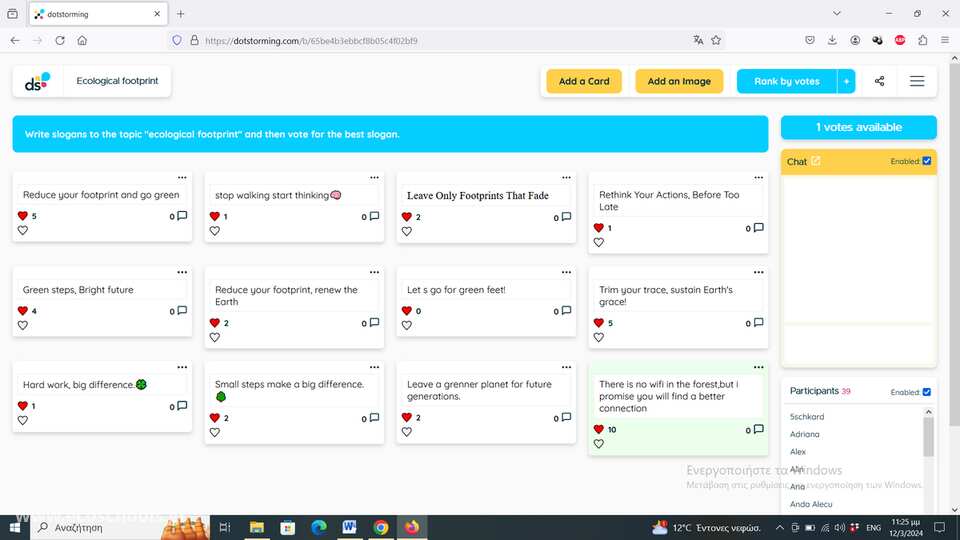Click red heart showing 10 votes
The height and width of the screenshot is (540, 960).
tap(599, 429)
